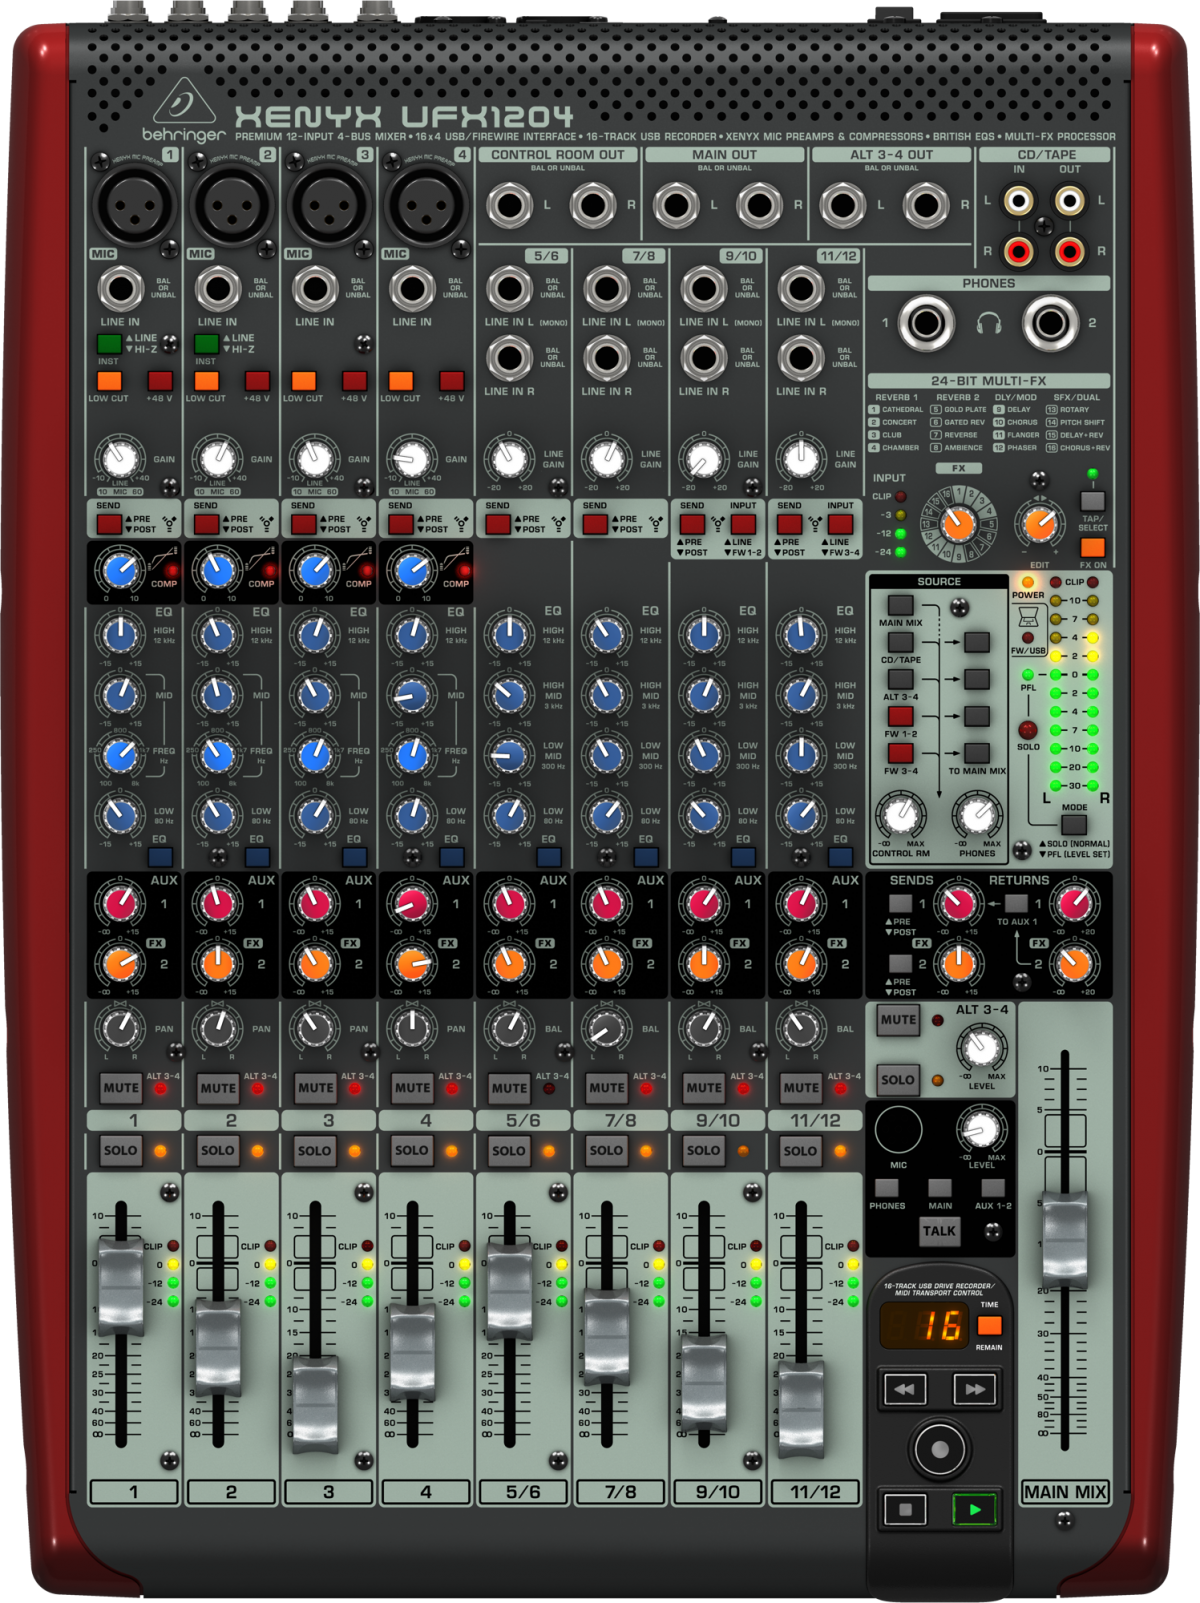Mute channel 1
Viewport: 1200px width, 1603px height.
coord(121,1087)
